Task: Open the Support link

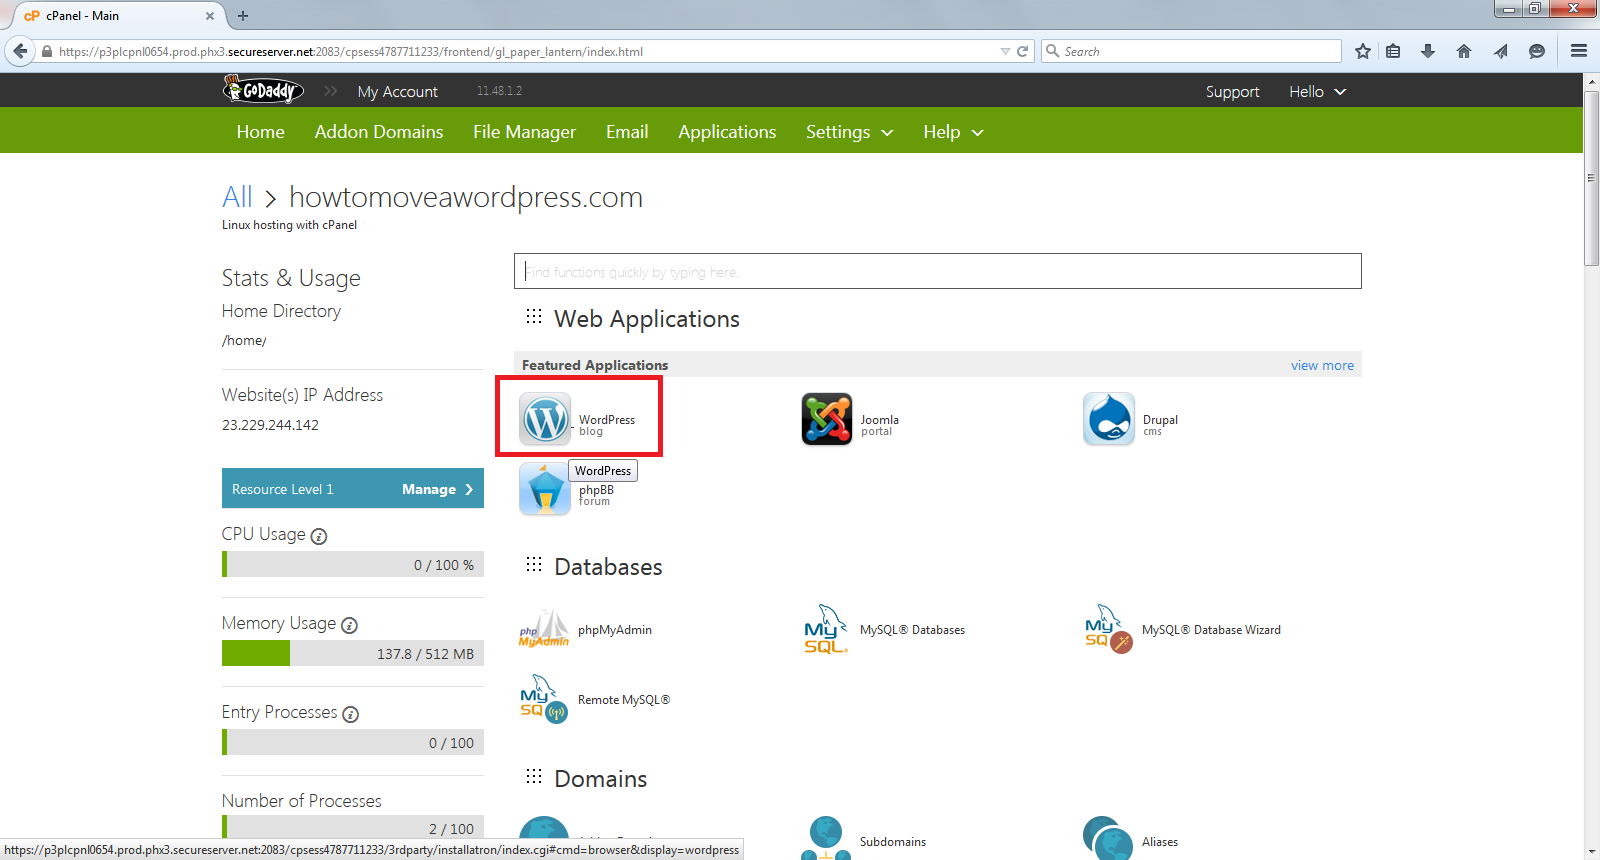Action: (x=1232, y=91)
